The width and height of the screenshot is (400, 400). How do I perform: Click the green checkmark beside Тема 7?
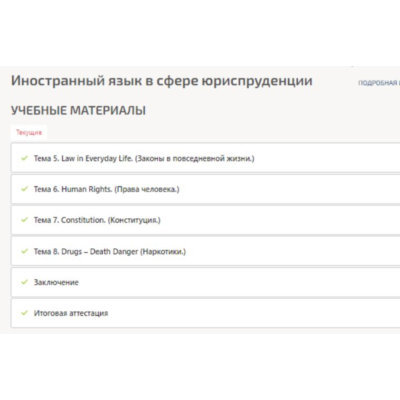coord(24,220)
